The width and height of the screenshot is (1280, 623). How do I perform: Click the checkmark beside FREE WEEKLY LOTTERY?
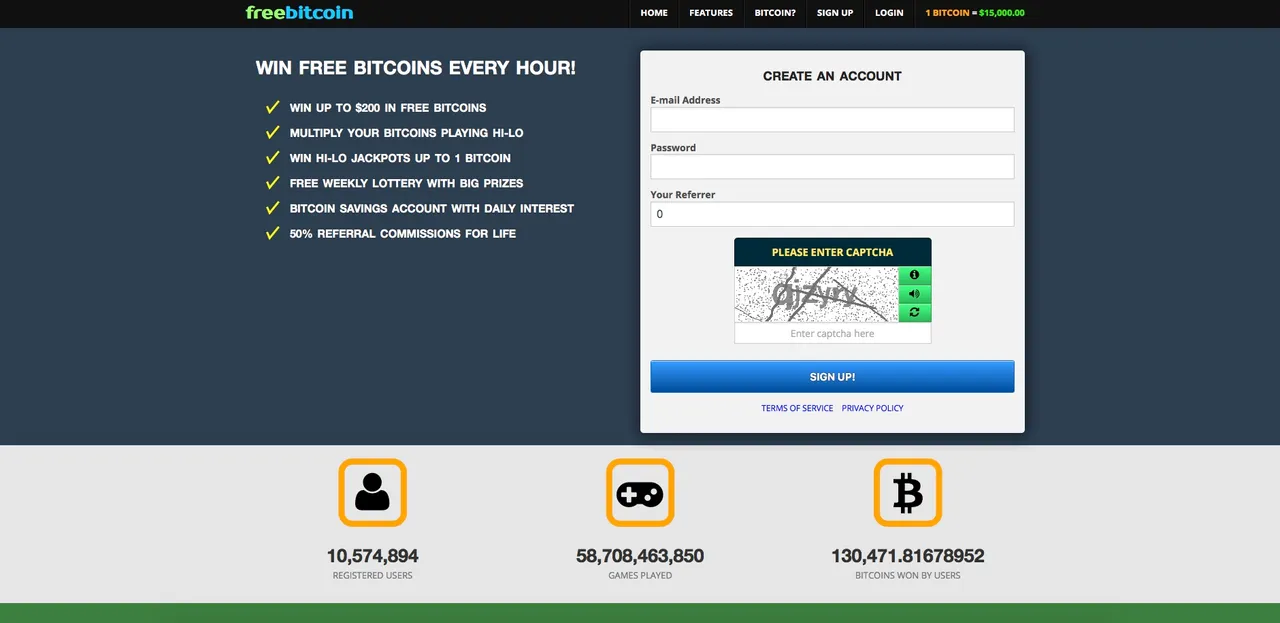click(x=272, y=183)
